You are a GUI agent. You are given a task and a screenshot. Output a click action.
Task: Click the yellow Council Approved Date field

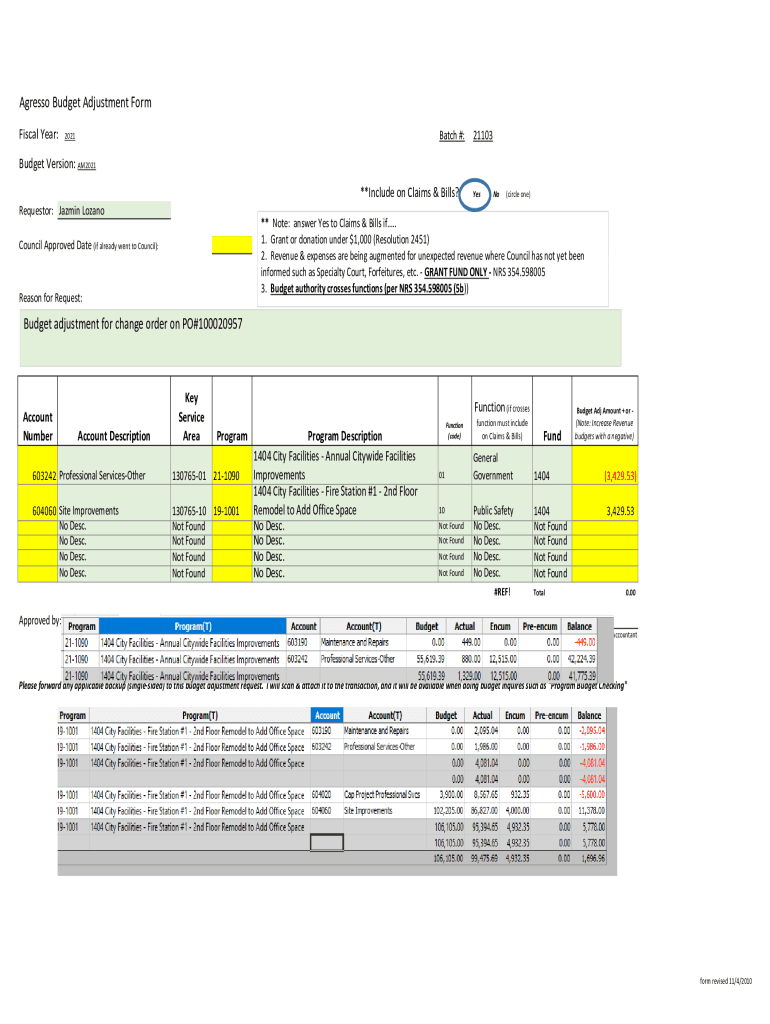(231, 245)
